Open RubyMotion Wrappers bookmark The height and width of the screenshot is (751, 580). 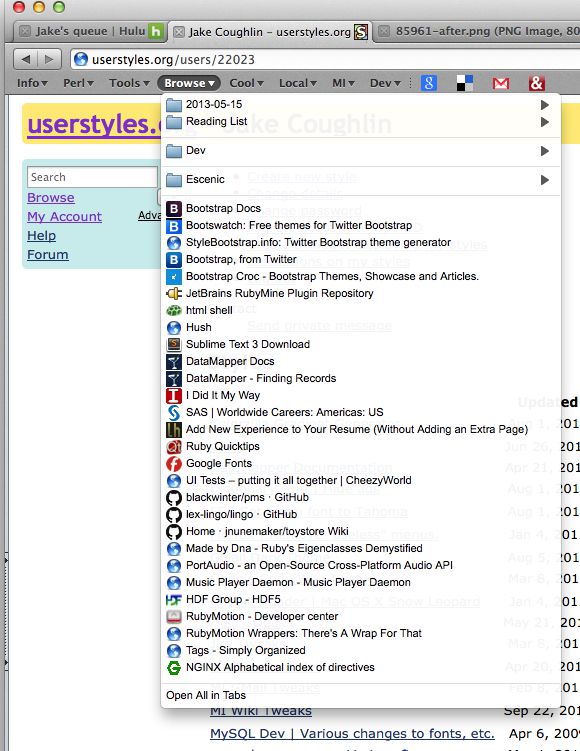(x=360, y=634)
